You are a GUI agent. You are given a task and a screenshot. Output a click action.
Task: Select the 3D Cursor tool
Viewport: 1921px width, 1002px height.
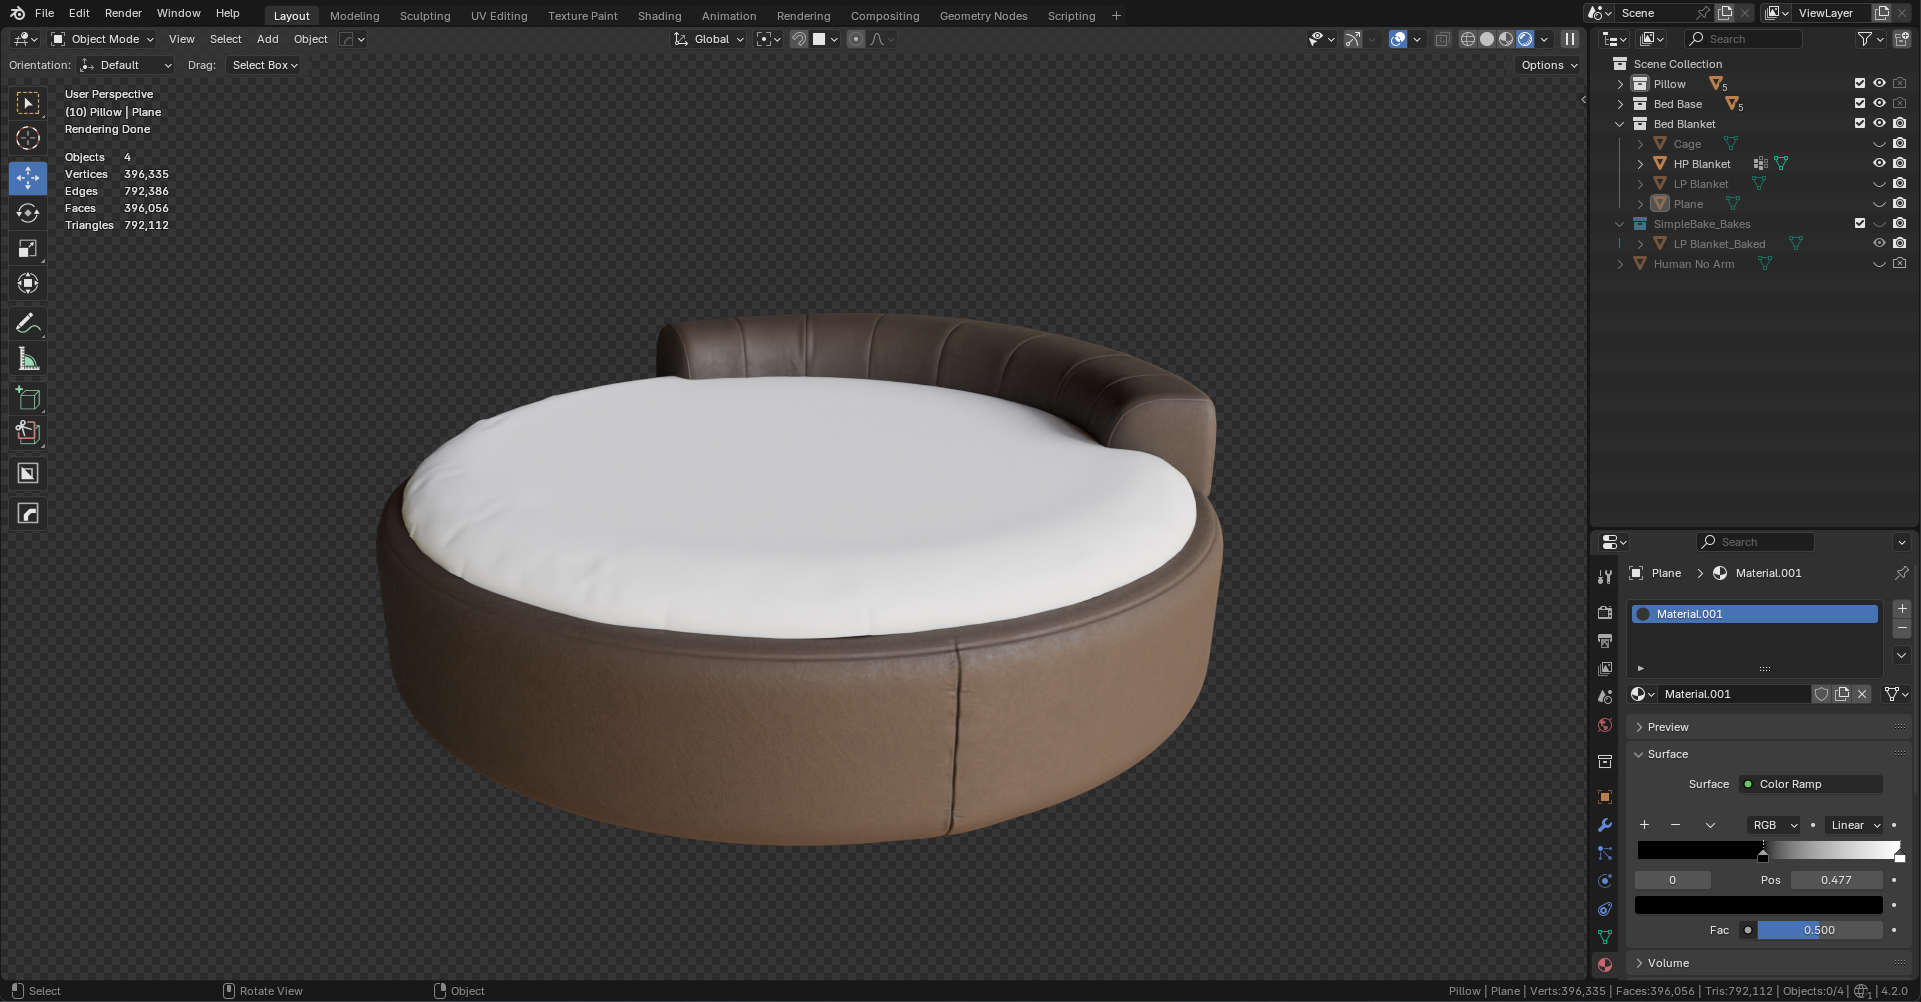coord(28,138)
